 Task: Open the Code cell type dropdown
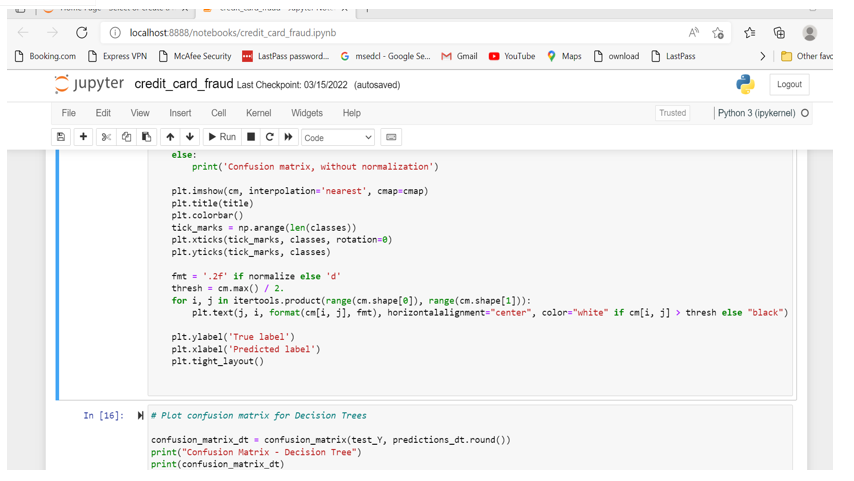tap(337, 137)
